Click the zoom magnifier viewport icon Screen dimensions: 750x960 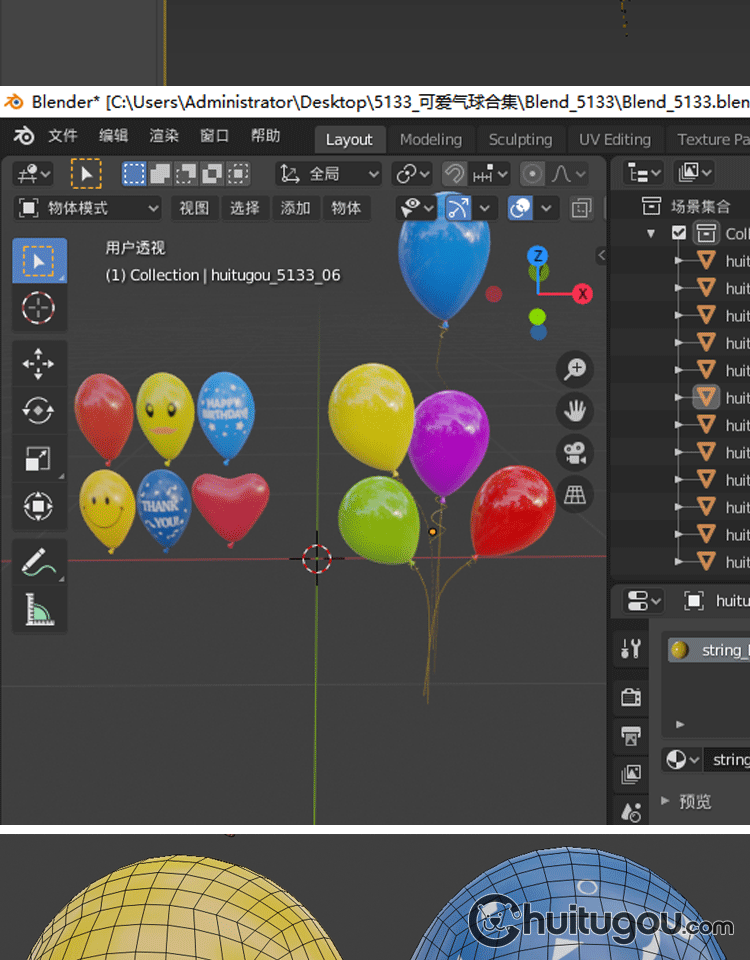[x=575, y=369]
